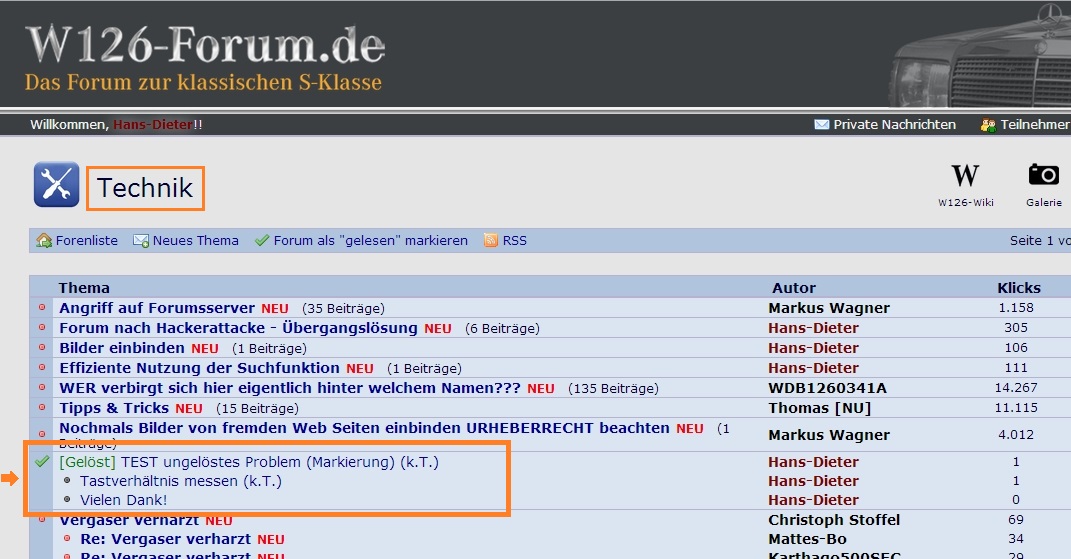Open Forenliste link
Viewport: 1071px width, 559px height.
[87, 241]
